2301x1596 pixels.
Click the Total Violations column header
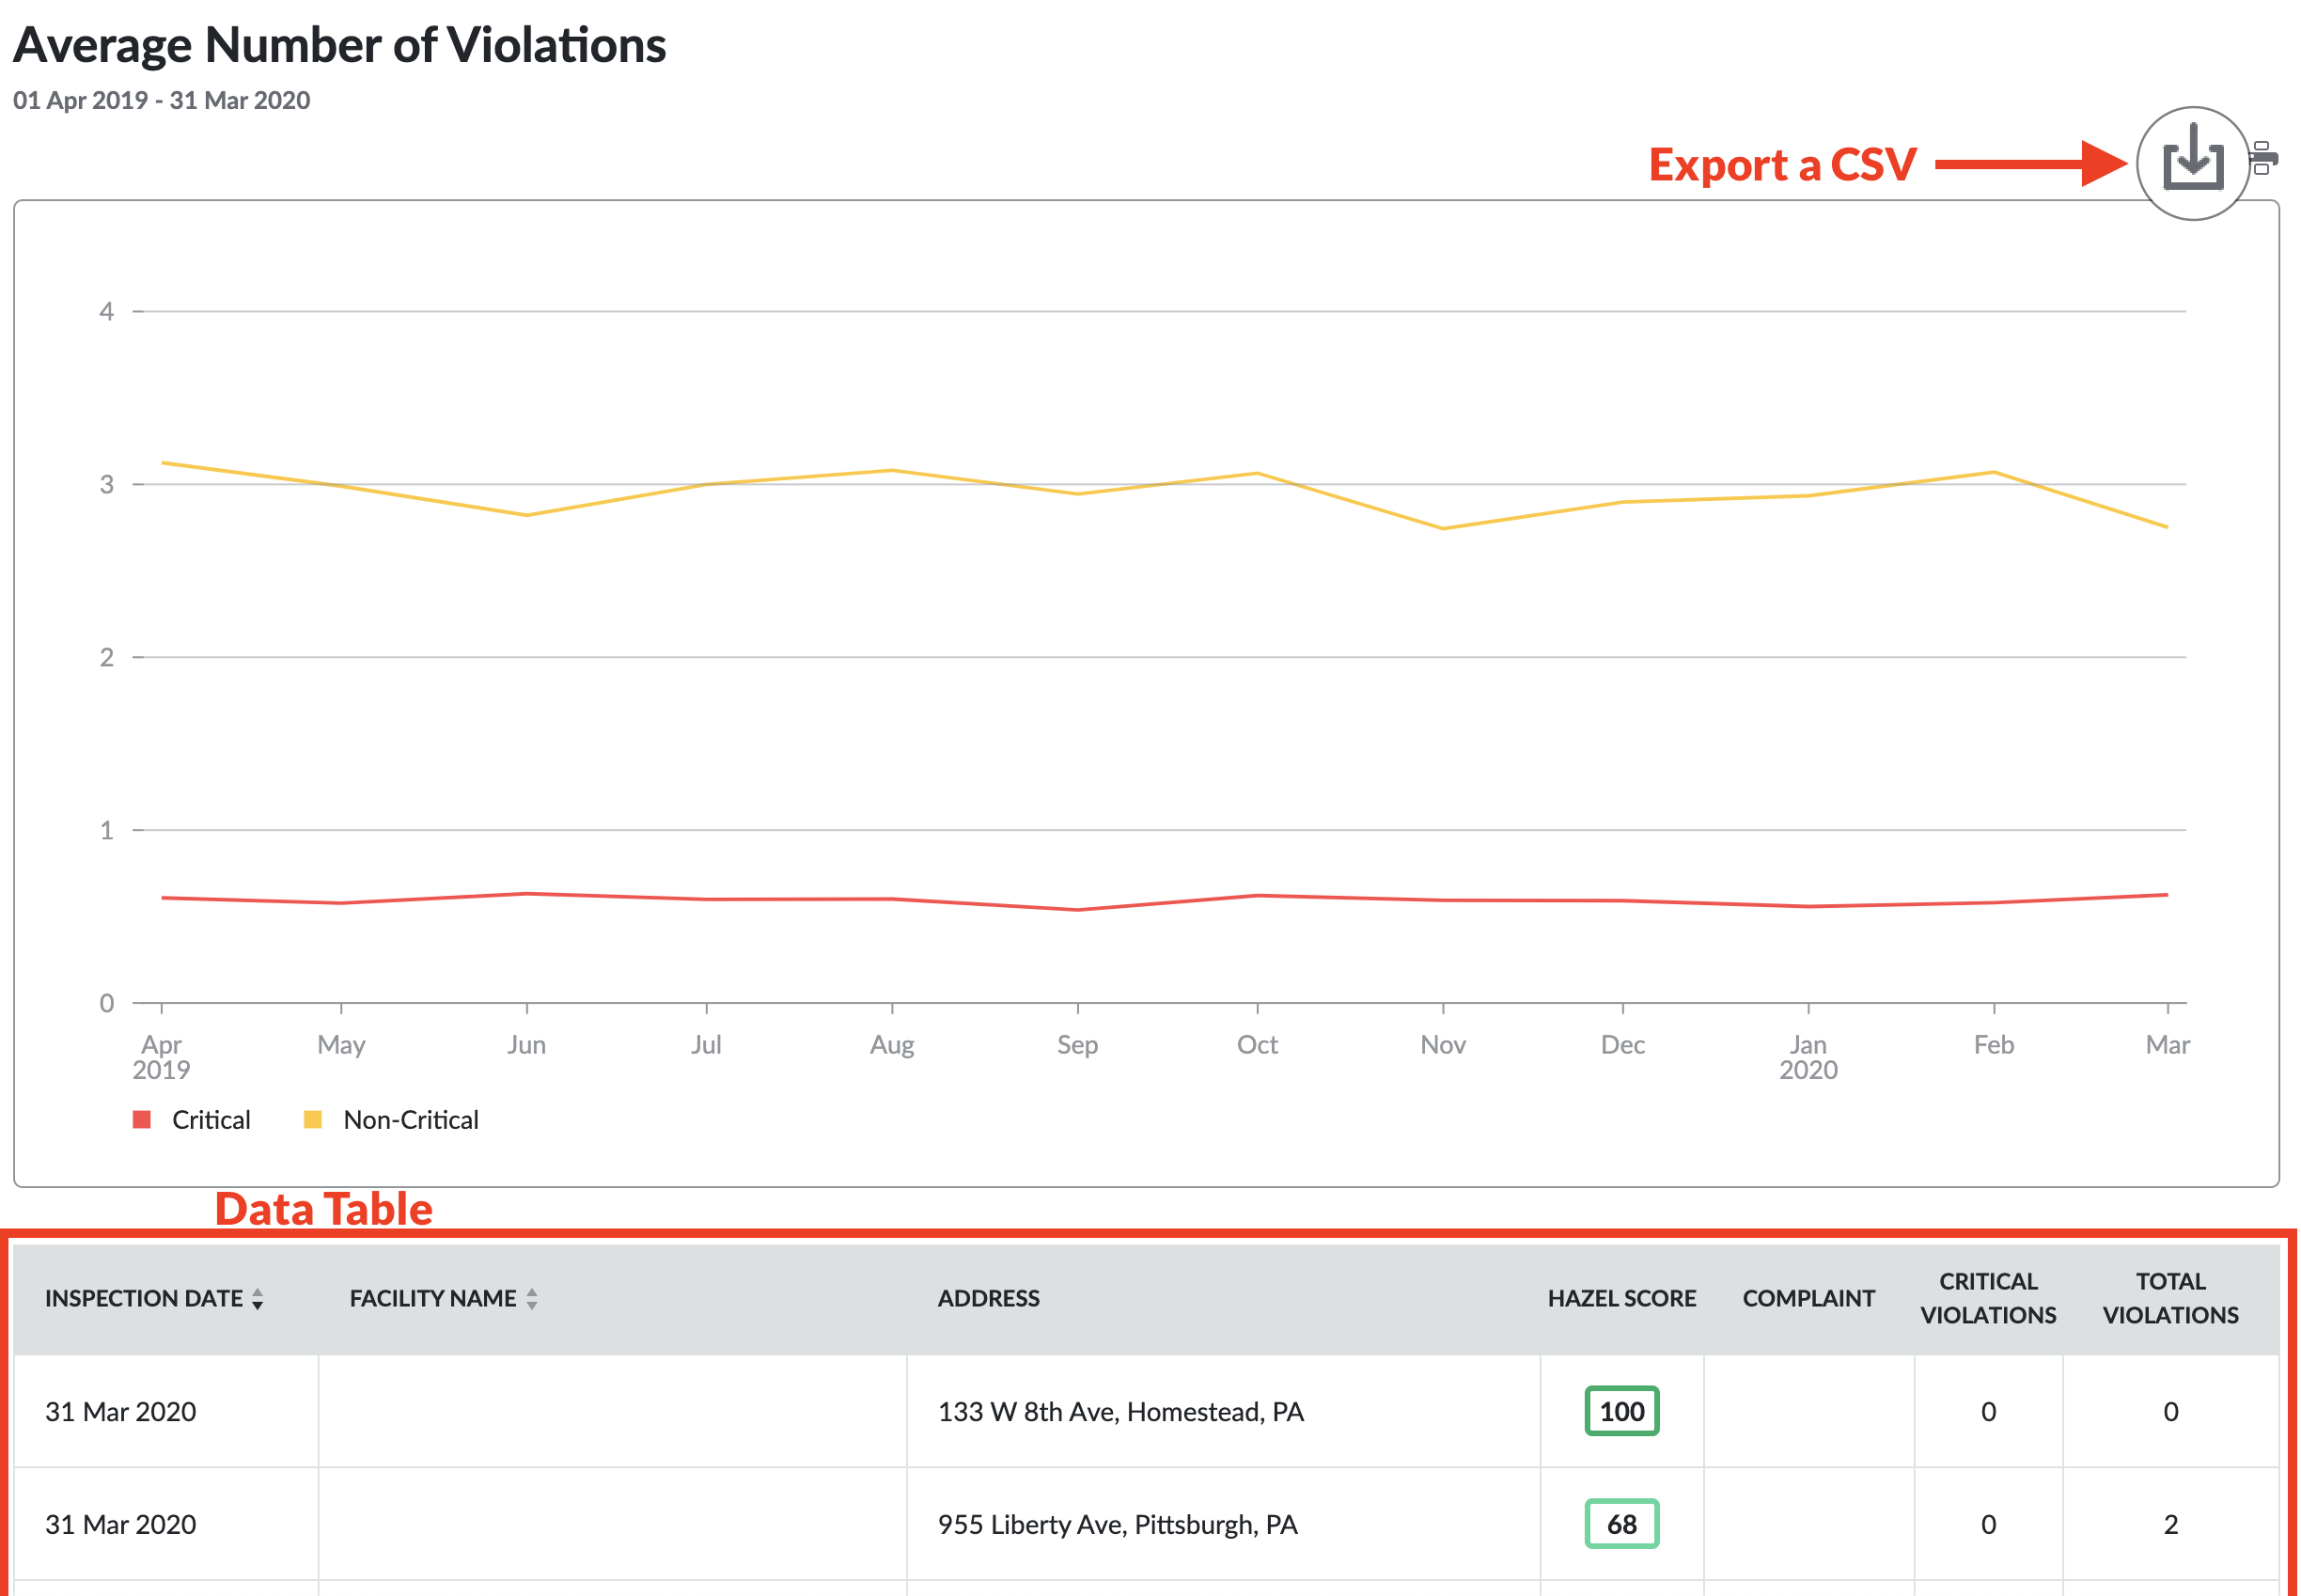click(x=2170, y=1299)
